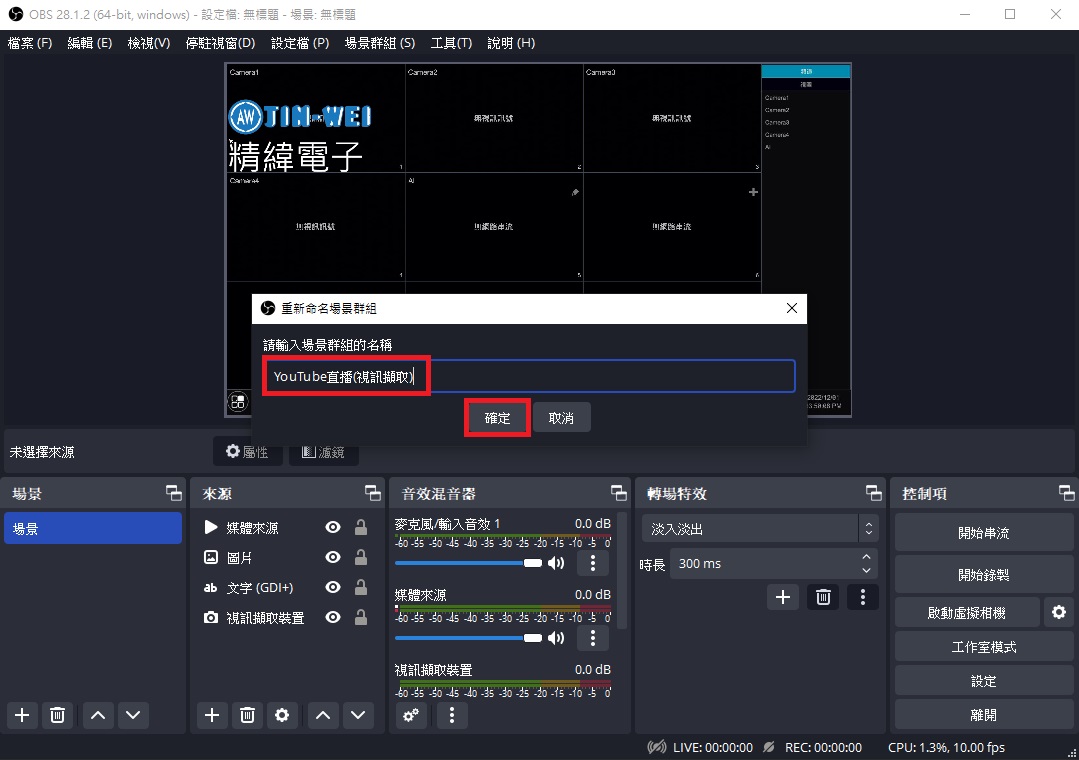Adjust 麥克風/輸入音效 1 volume slider

click(x=469, y=563)
